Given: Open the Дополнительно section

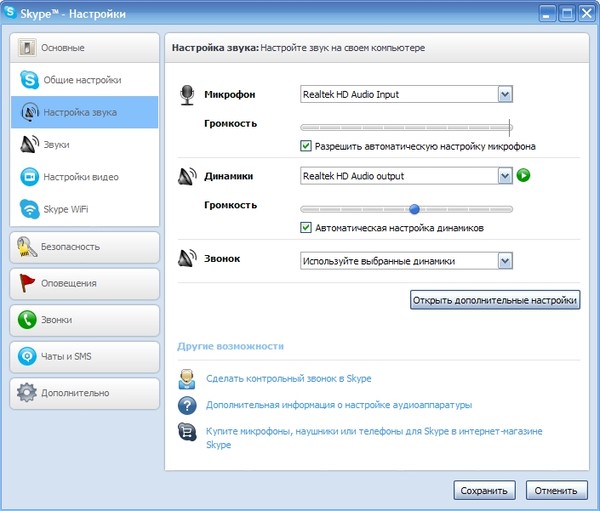Looking at the screenshot, I should (x=85, y=393).
